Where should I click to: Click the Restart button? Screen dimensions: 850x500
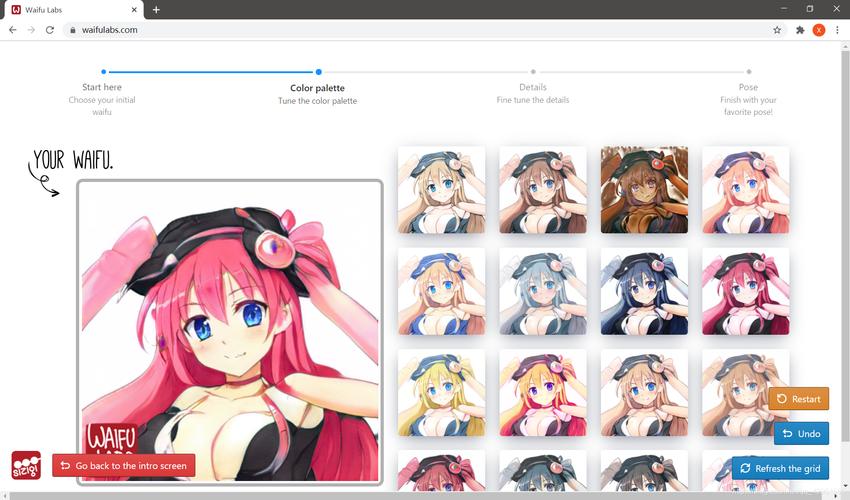point(799,399)
